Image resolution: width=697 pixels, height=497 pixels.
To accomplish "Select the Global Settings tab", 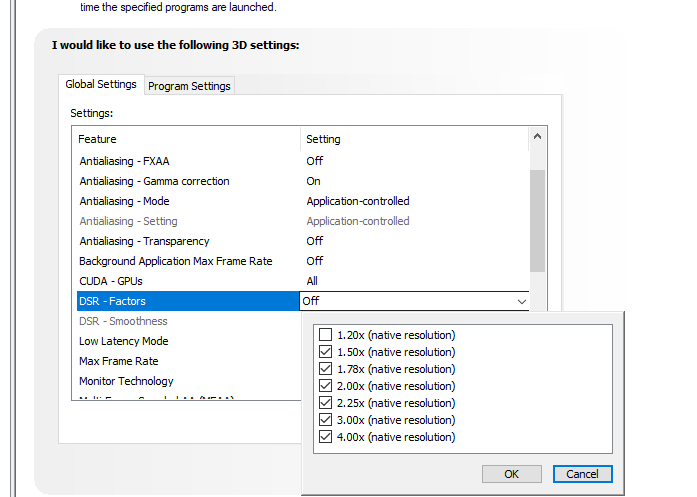I will click(101, 85).
